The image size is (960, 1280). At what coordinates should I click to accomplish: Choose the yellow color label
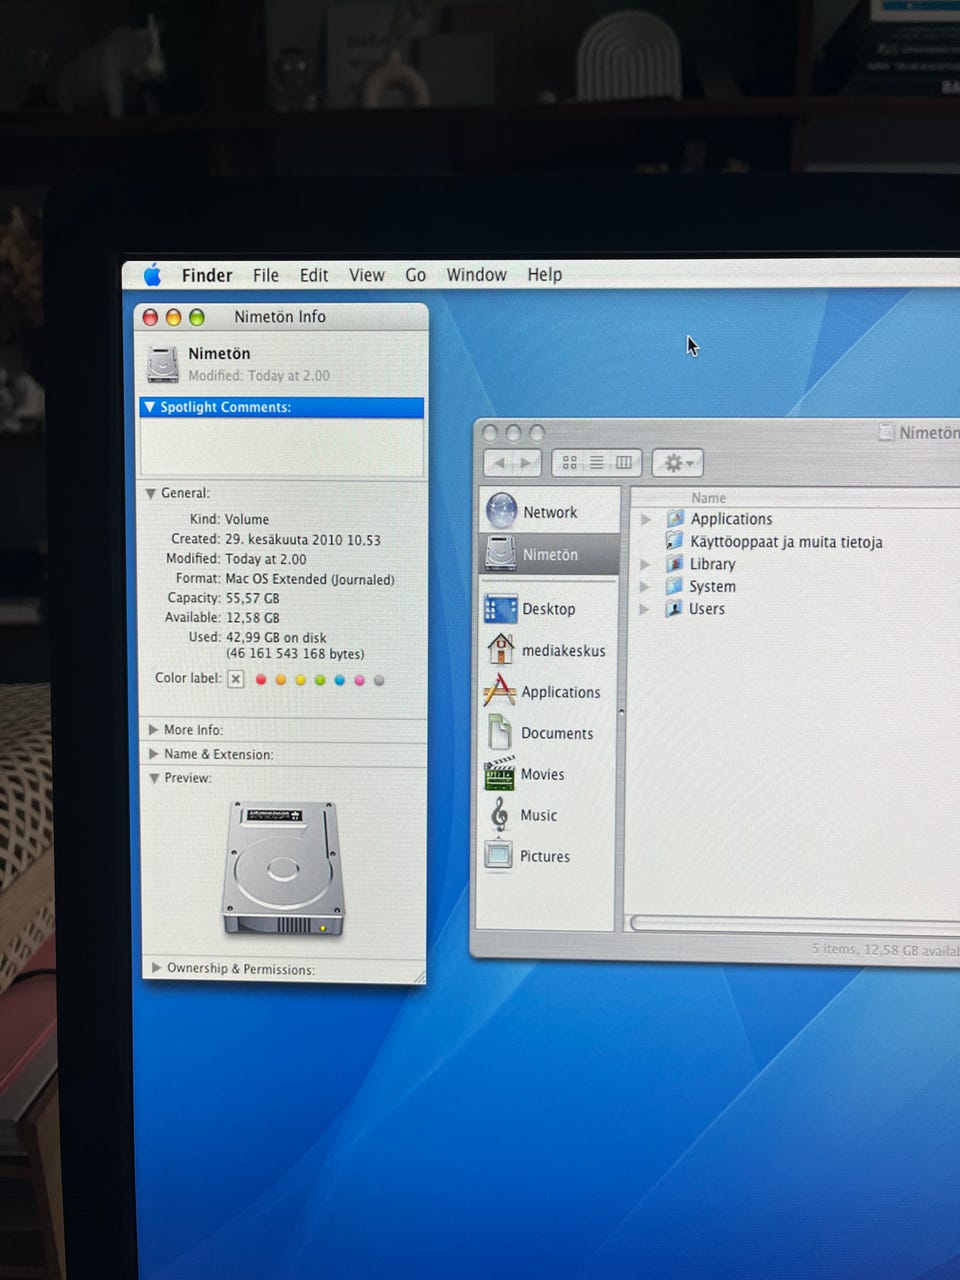(300, 680)
